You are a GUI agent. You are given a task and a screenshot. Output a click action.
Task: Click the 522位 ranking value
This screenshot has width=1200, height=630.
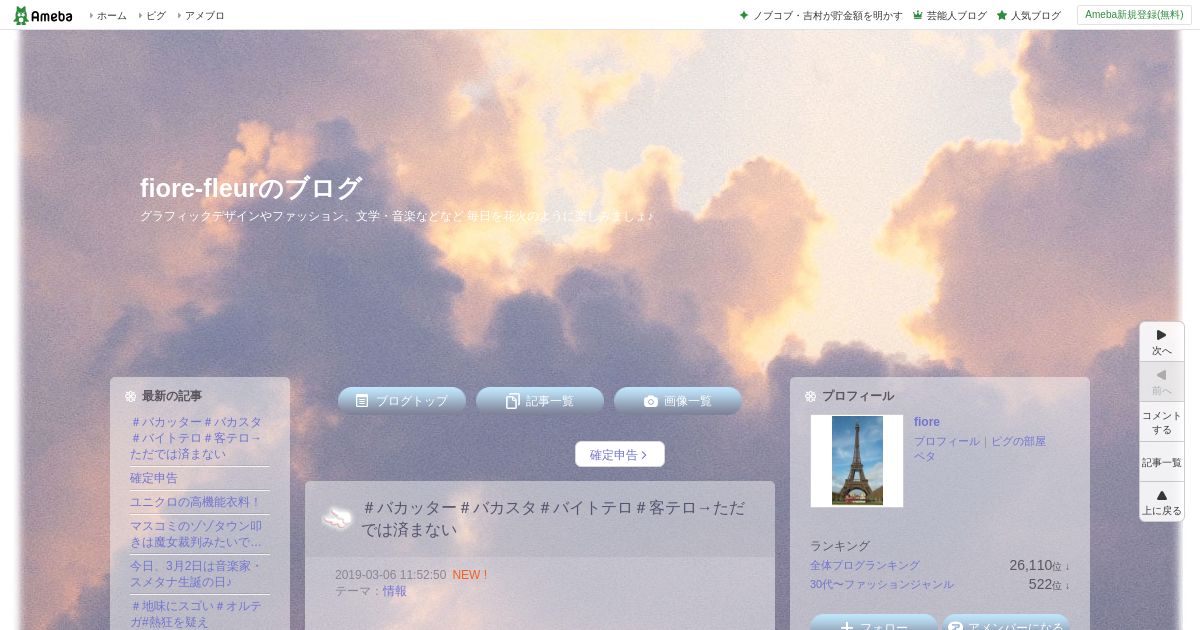click(x=1046, y=584)
